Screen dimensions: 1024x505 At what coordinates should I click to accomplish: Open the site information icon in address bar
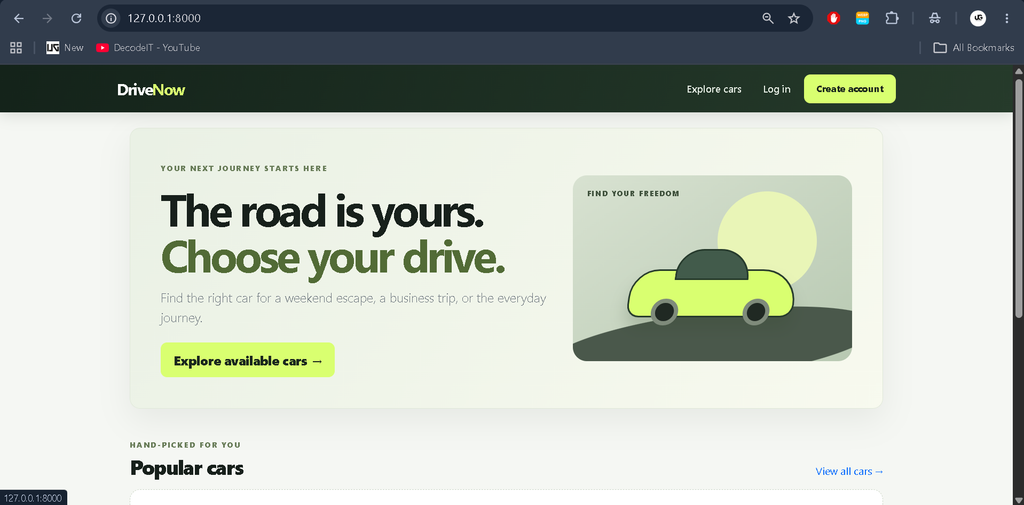coord(111,18)
